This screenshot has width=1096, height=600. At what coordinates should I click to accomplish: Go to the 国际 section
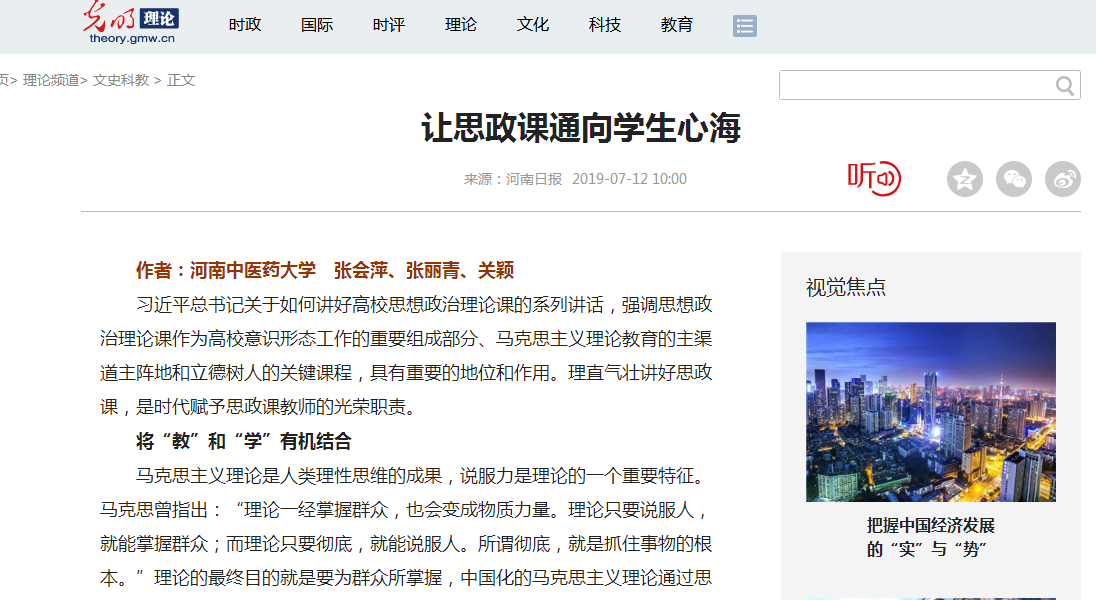[x=317, y=25]
